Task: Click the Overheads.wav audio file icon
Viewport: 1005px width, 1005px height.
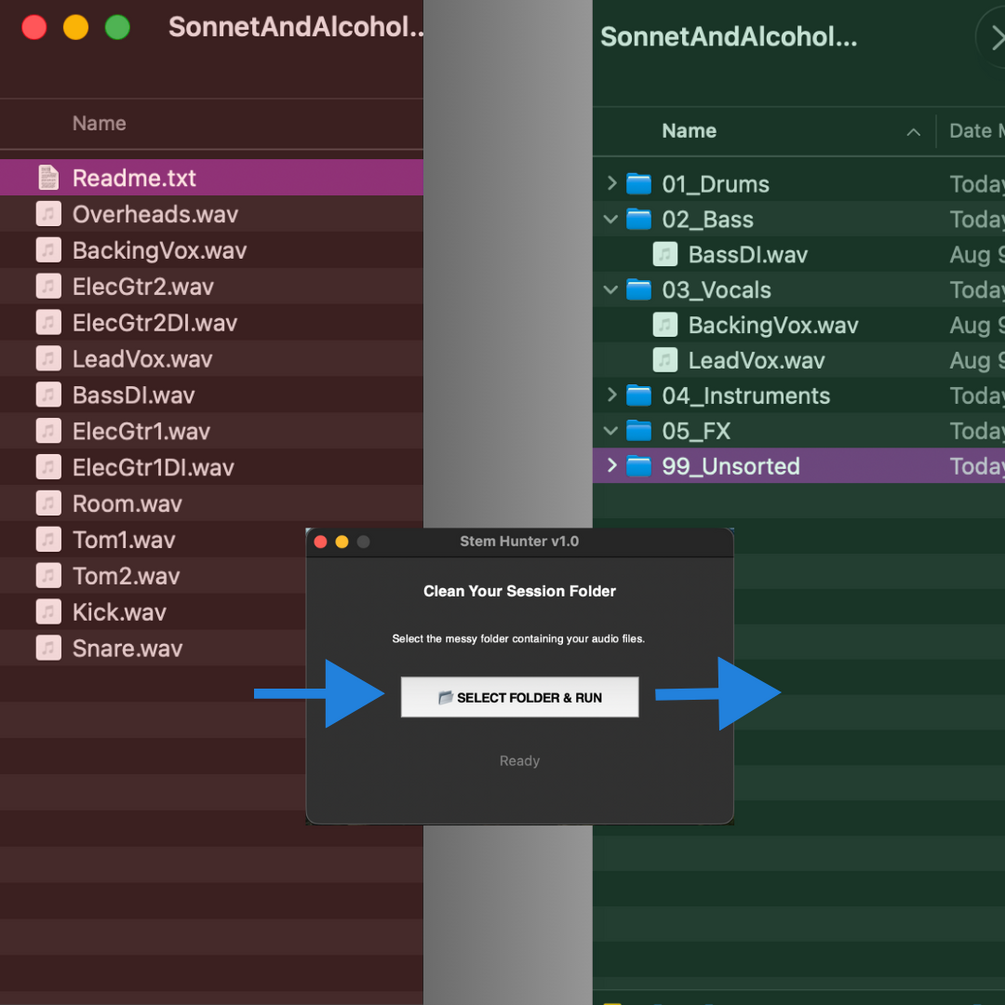Action: [48, 214]
